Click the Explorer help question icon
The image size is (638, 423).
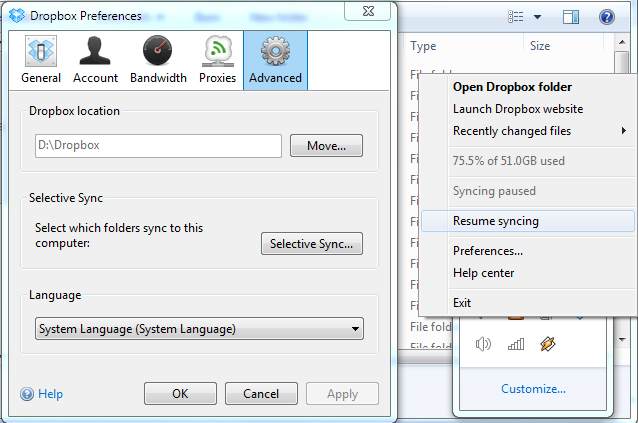[606, 17]
